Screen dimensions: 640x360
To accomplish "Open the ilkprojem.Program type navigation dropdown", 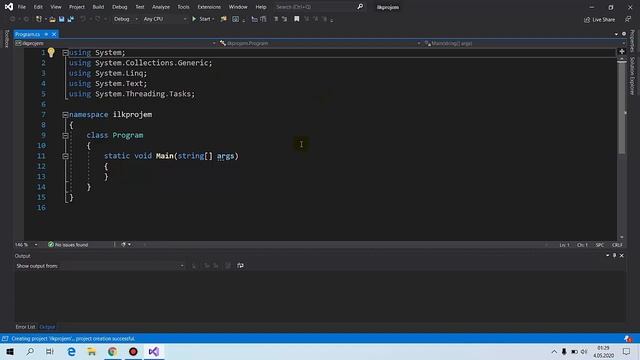I will (x=320, y=43).
